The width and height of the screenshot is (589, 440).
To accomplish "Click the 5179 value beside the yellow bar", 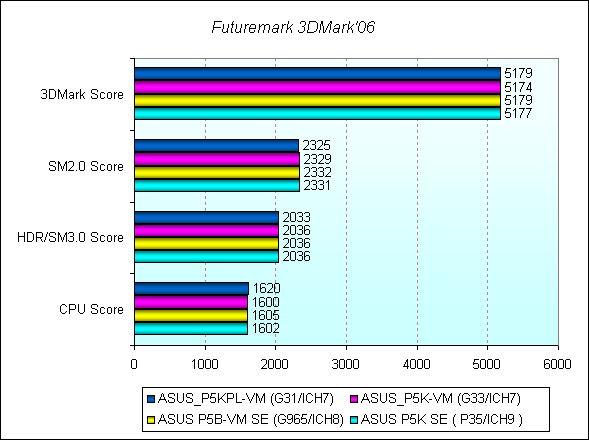I will (518, 100).
